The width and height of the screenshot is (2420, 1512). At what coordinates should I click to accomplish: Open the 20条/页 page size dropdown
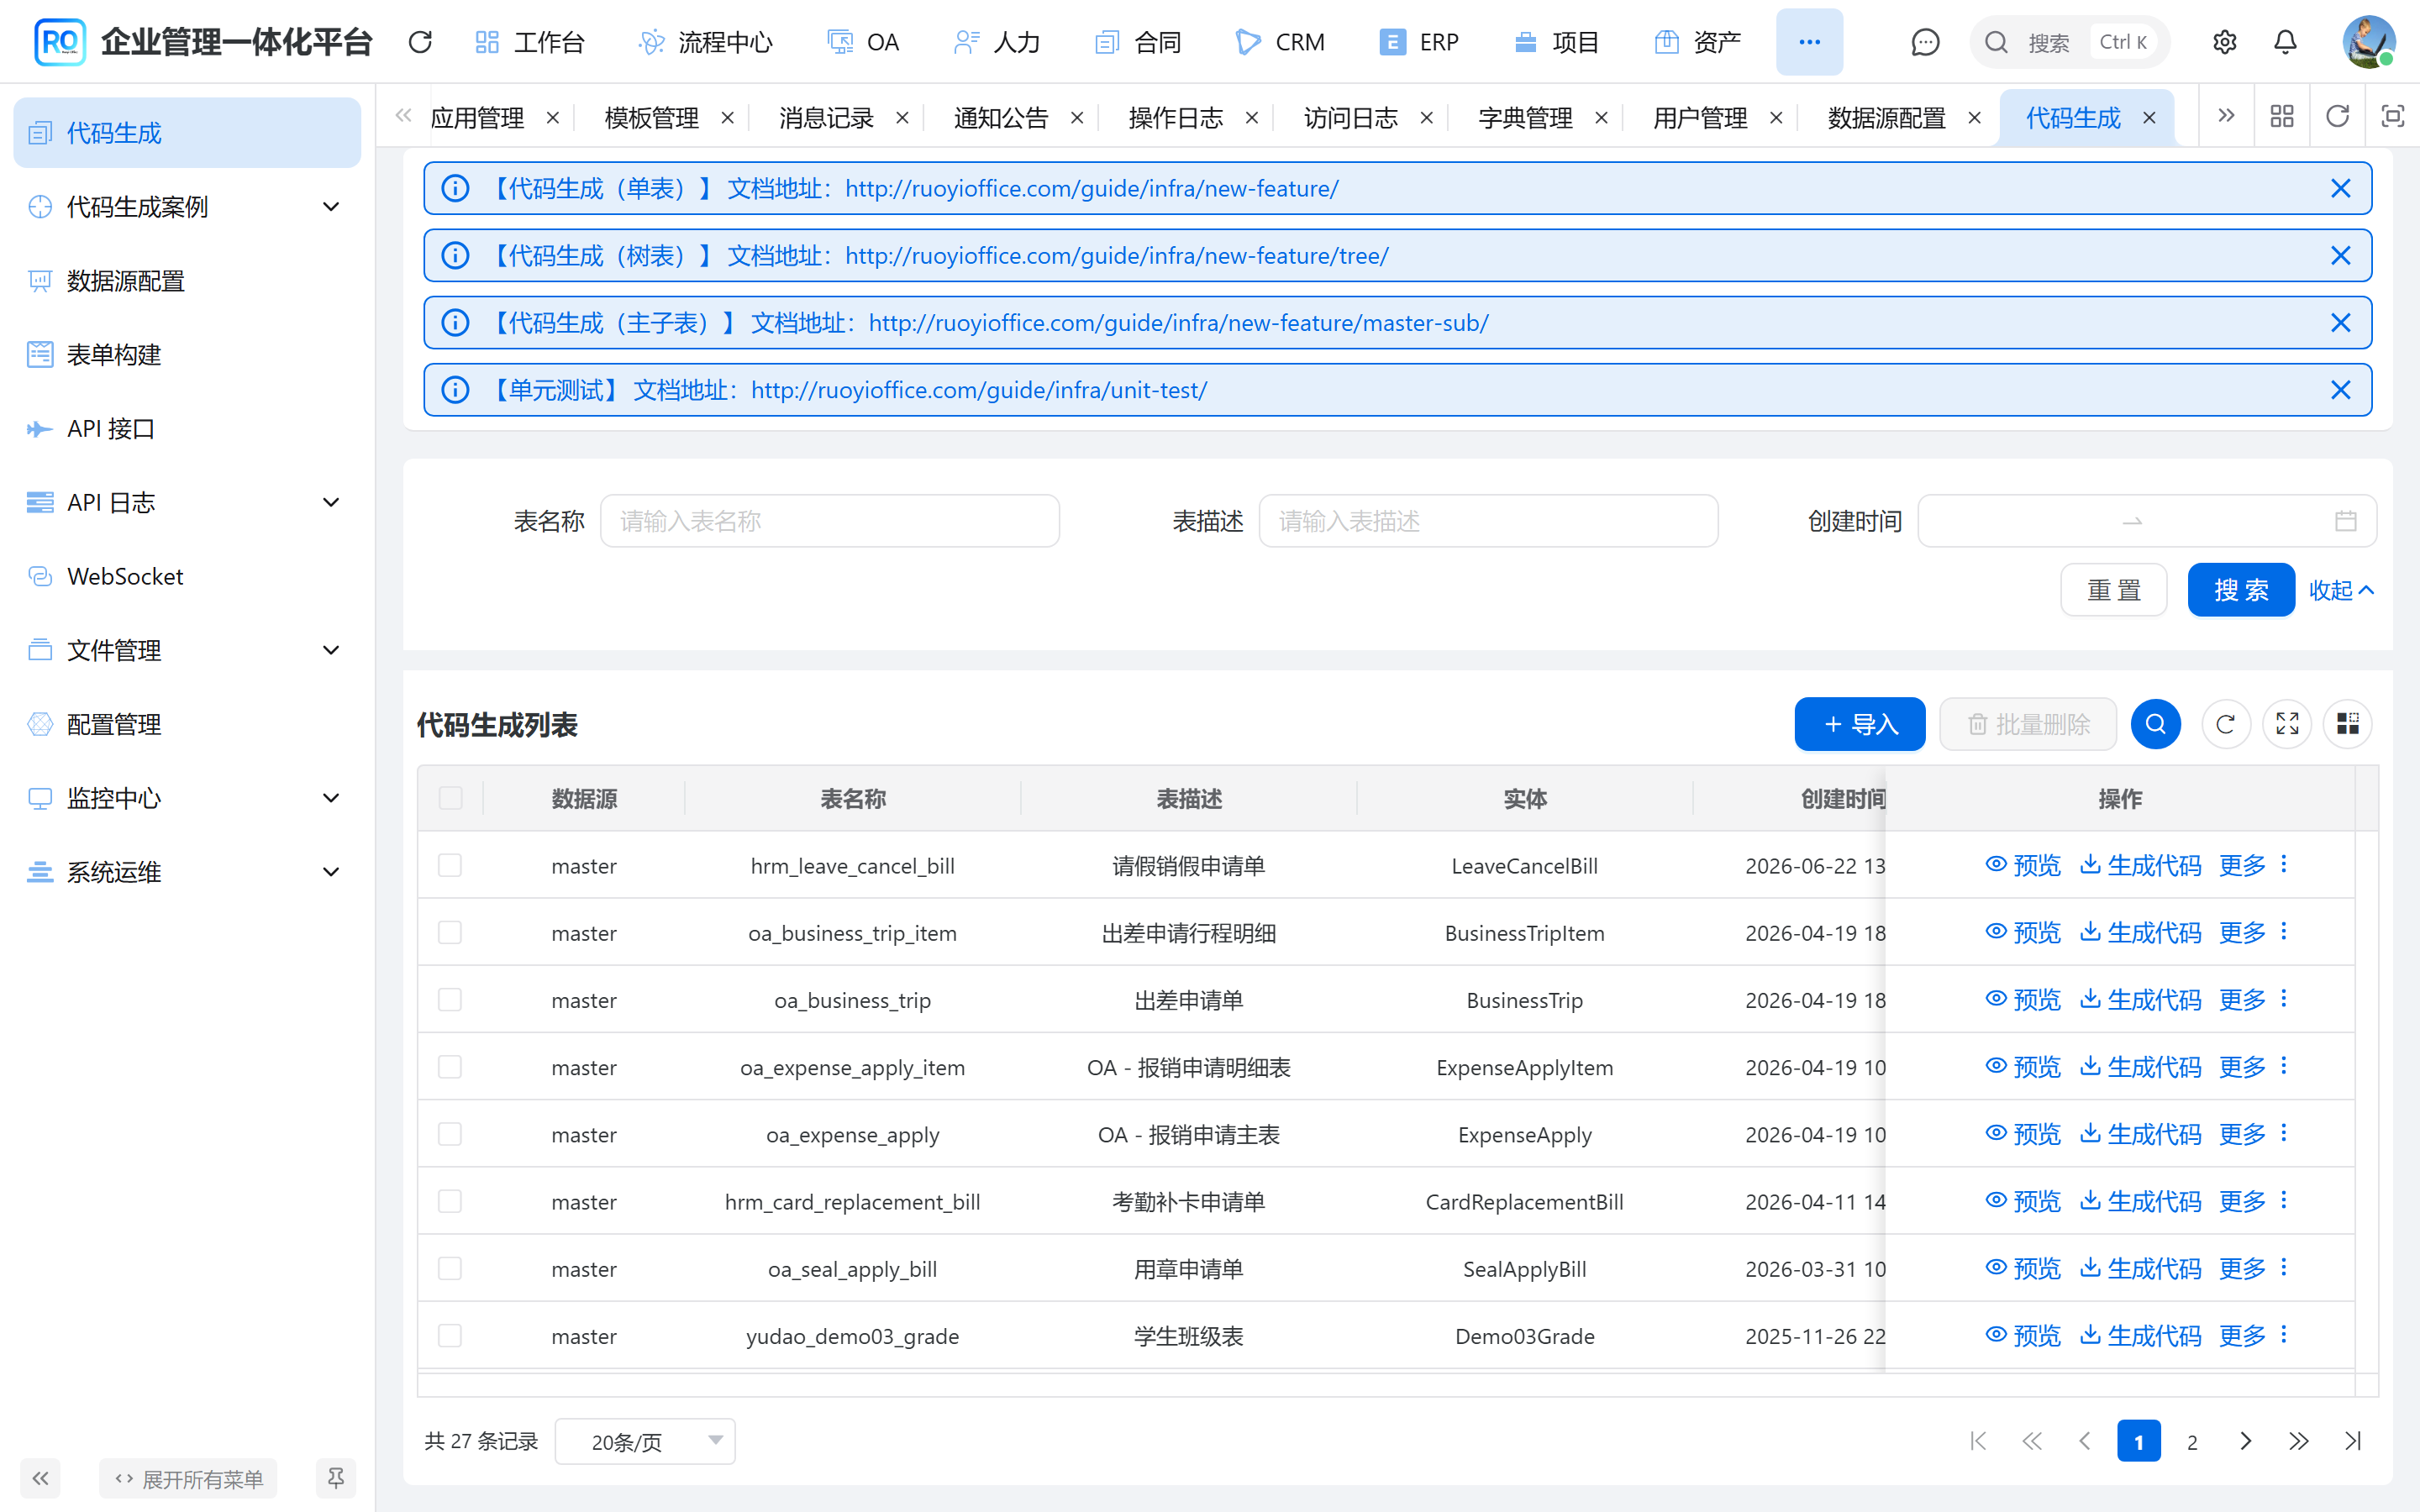pyautogui.click(x=645, y=1441)
